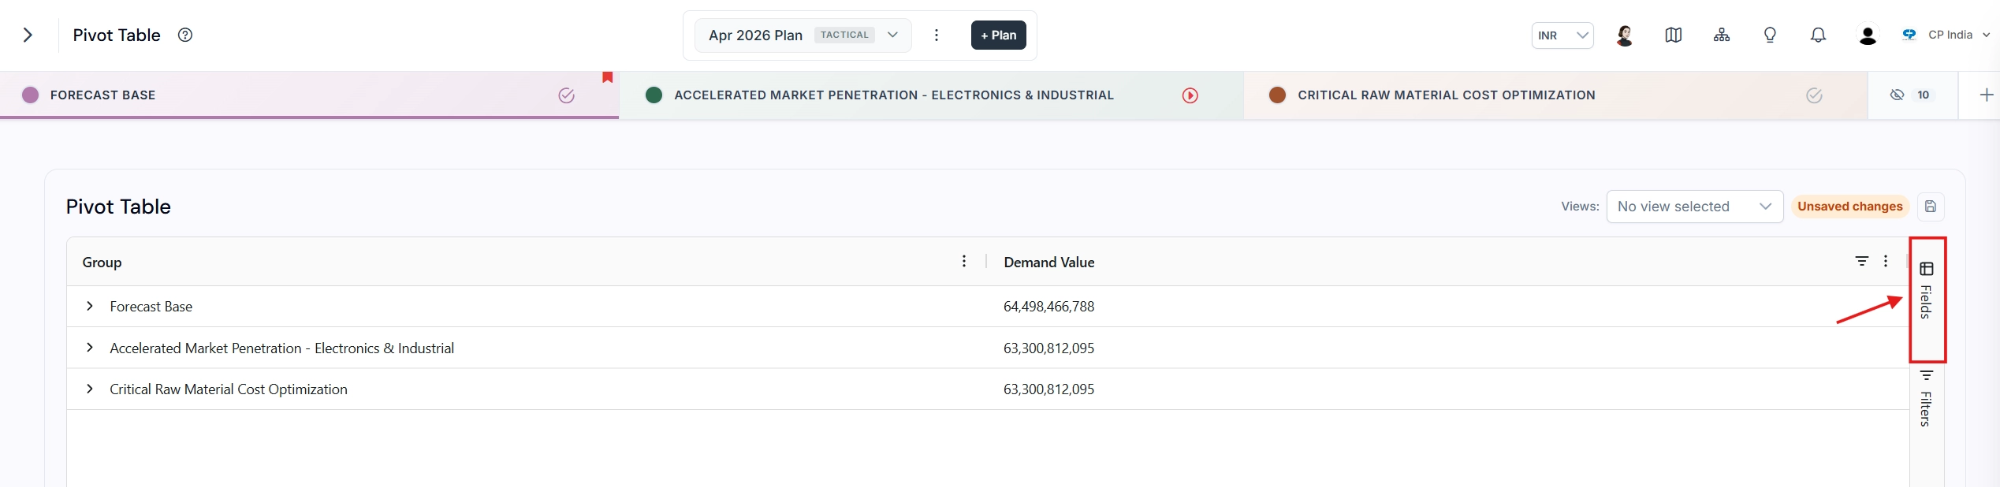The height and width of the screenshot is (487, 2000).
Task: Click value 64,498,466,788
Action: pos(1049,307)
